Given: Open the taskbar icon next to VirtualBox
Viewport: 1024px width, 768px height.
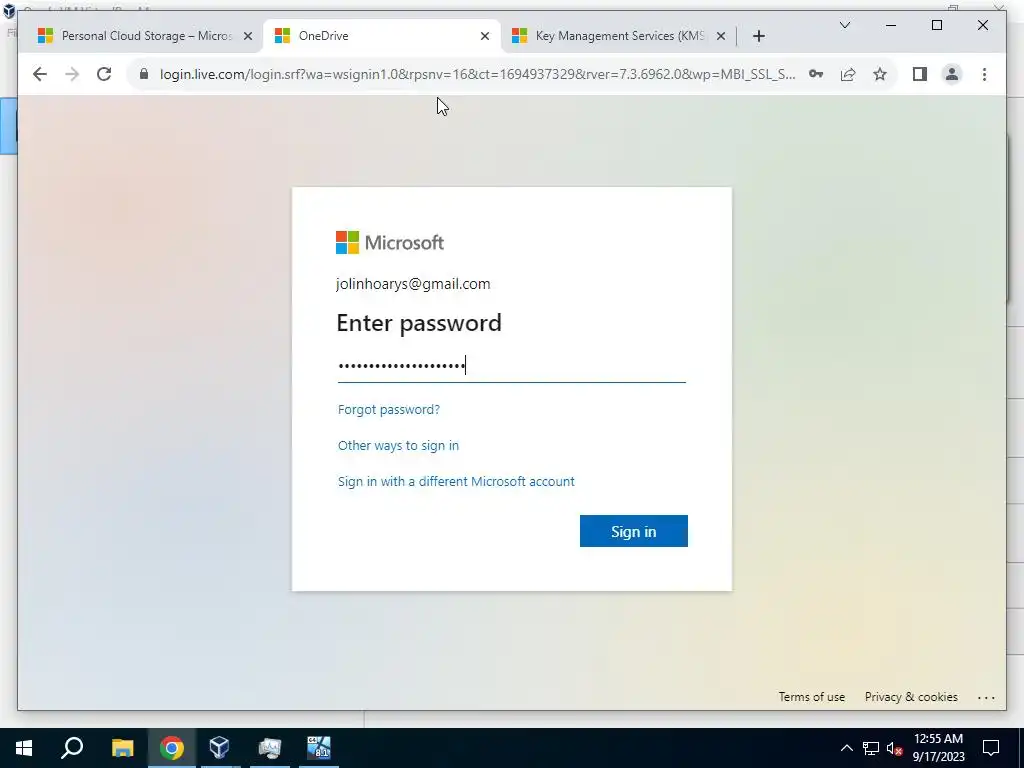Looking at the screenshot, I should [269, 748].
